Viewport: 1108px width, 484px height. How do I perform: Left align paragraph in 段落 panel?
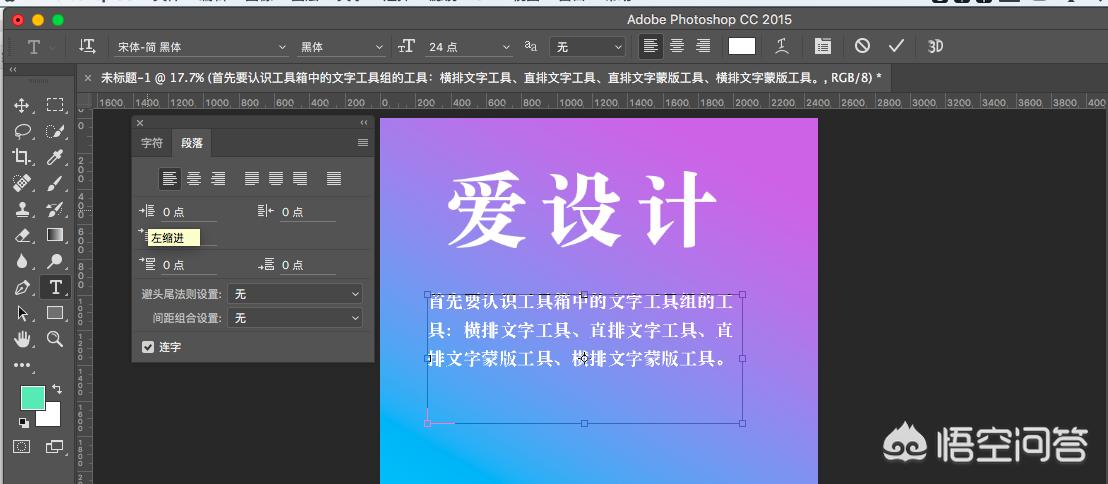click(170, 179)
